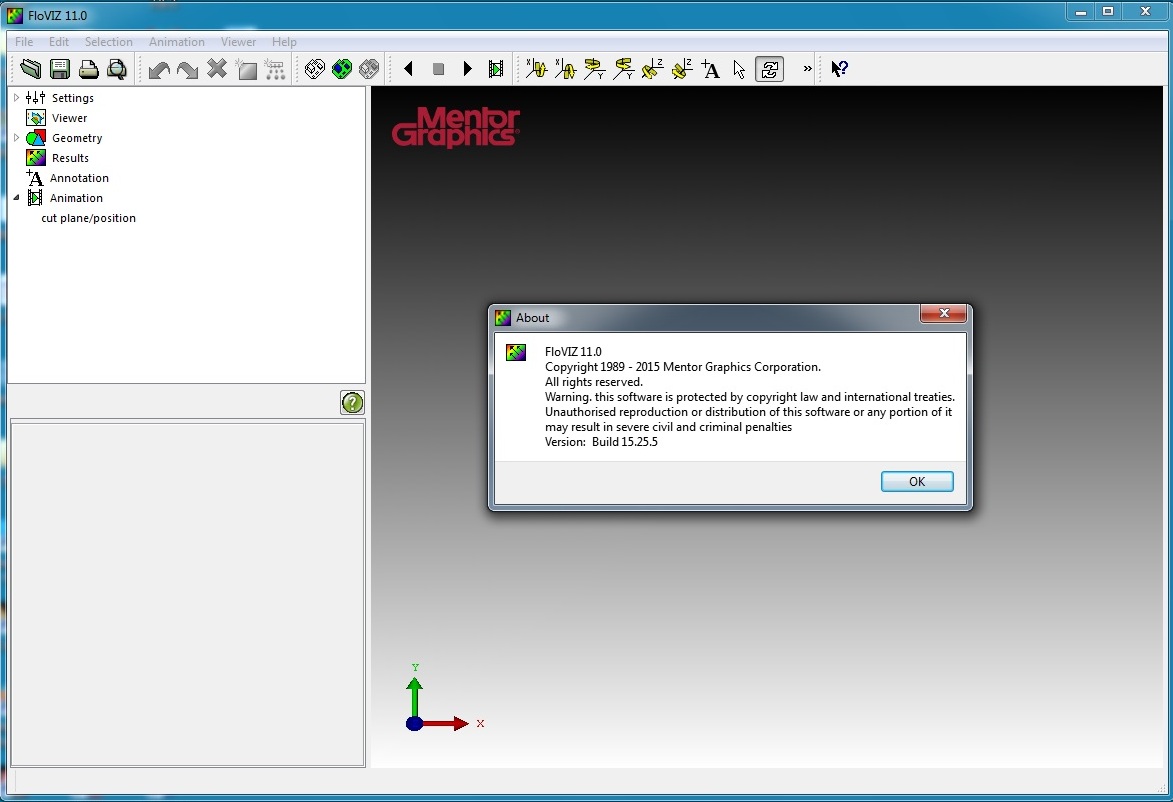This screenshot has height=802, width=1173.
Task: Click X-axis rotate icon adjacent to Y-axis icons
Action: click(x=566, y=69)
